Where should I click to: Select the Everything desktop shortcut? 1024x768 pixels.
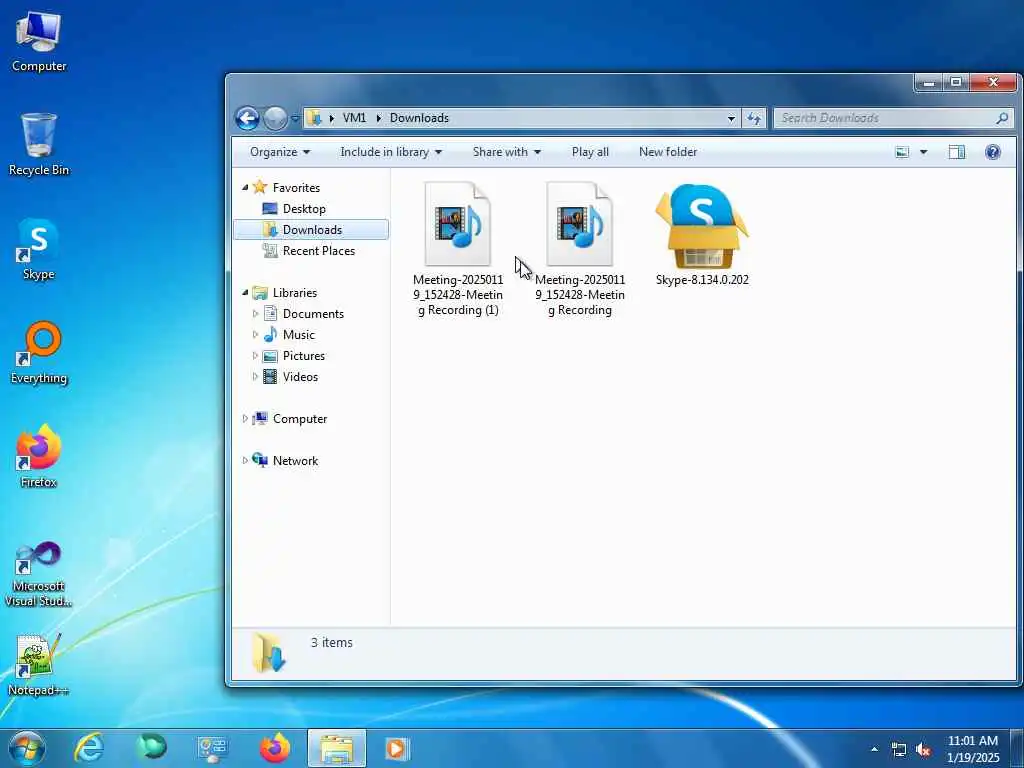coord(39,353)
